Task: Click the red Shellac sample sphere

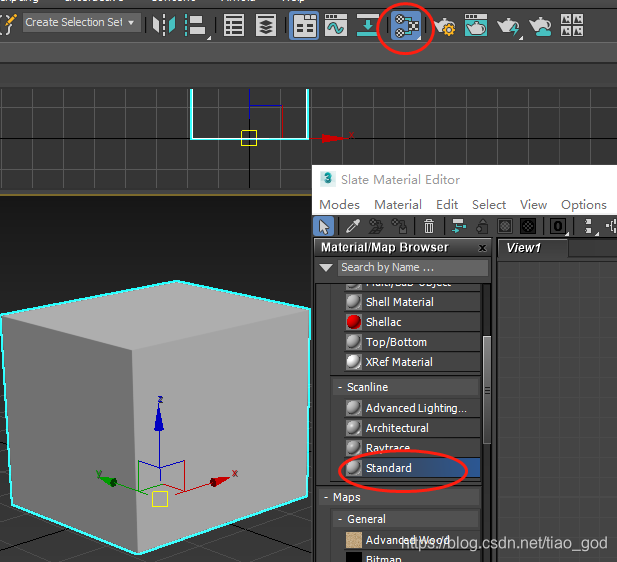Action: (354, 322)
